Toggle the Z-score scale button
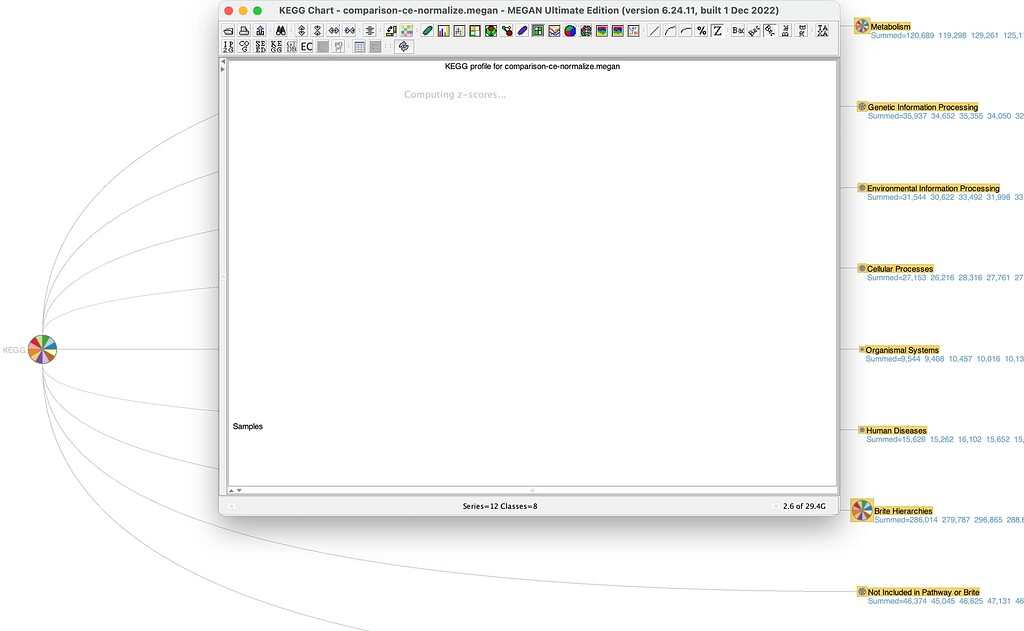 [717, 31]
